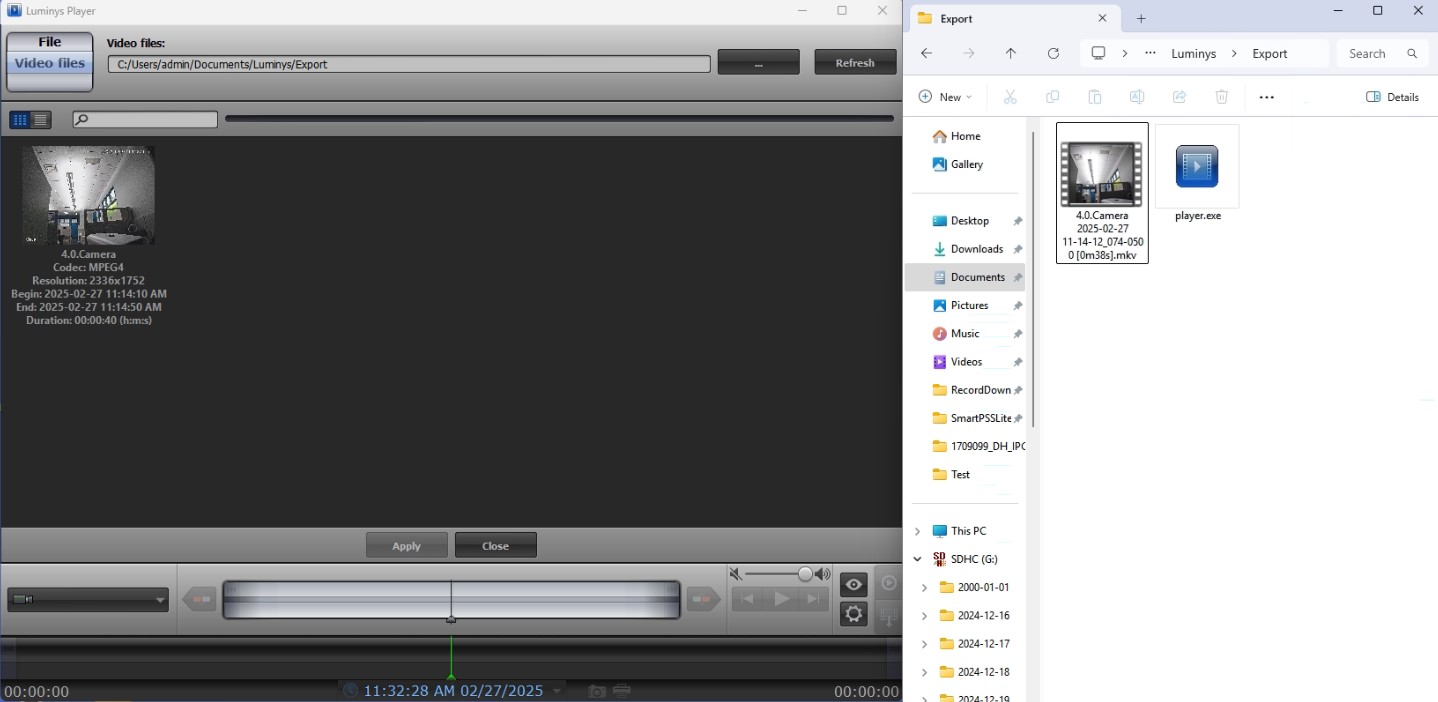Click the player.exe file icon
The width and height of the screenshot is (1438, 702).
click(x=1197, y=166)
